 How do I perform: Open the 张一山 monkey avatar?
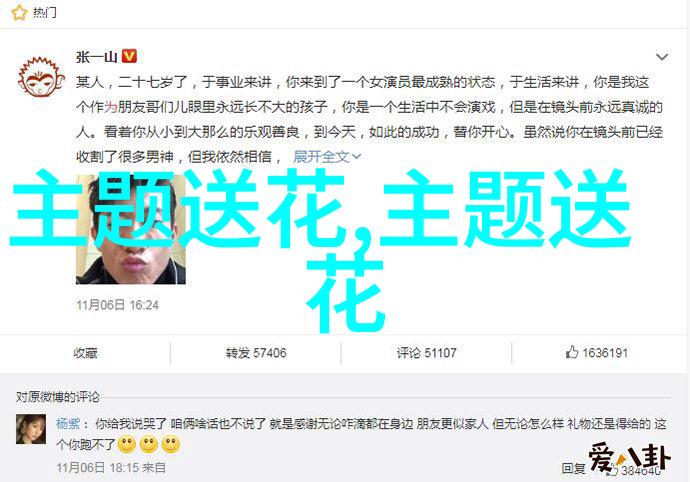click(41, 77)
